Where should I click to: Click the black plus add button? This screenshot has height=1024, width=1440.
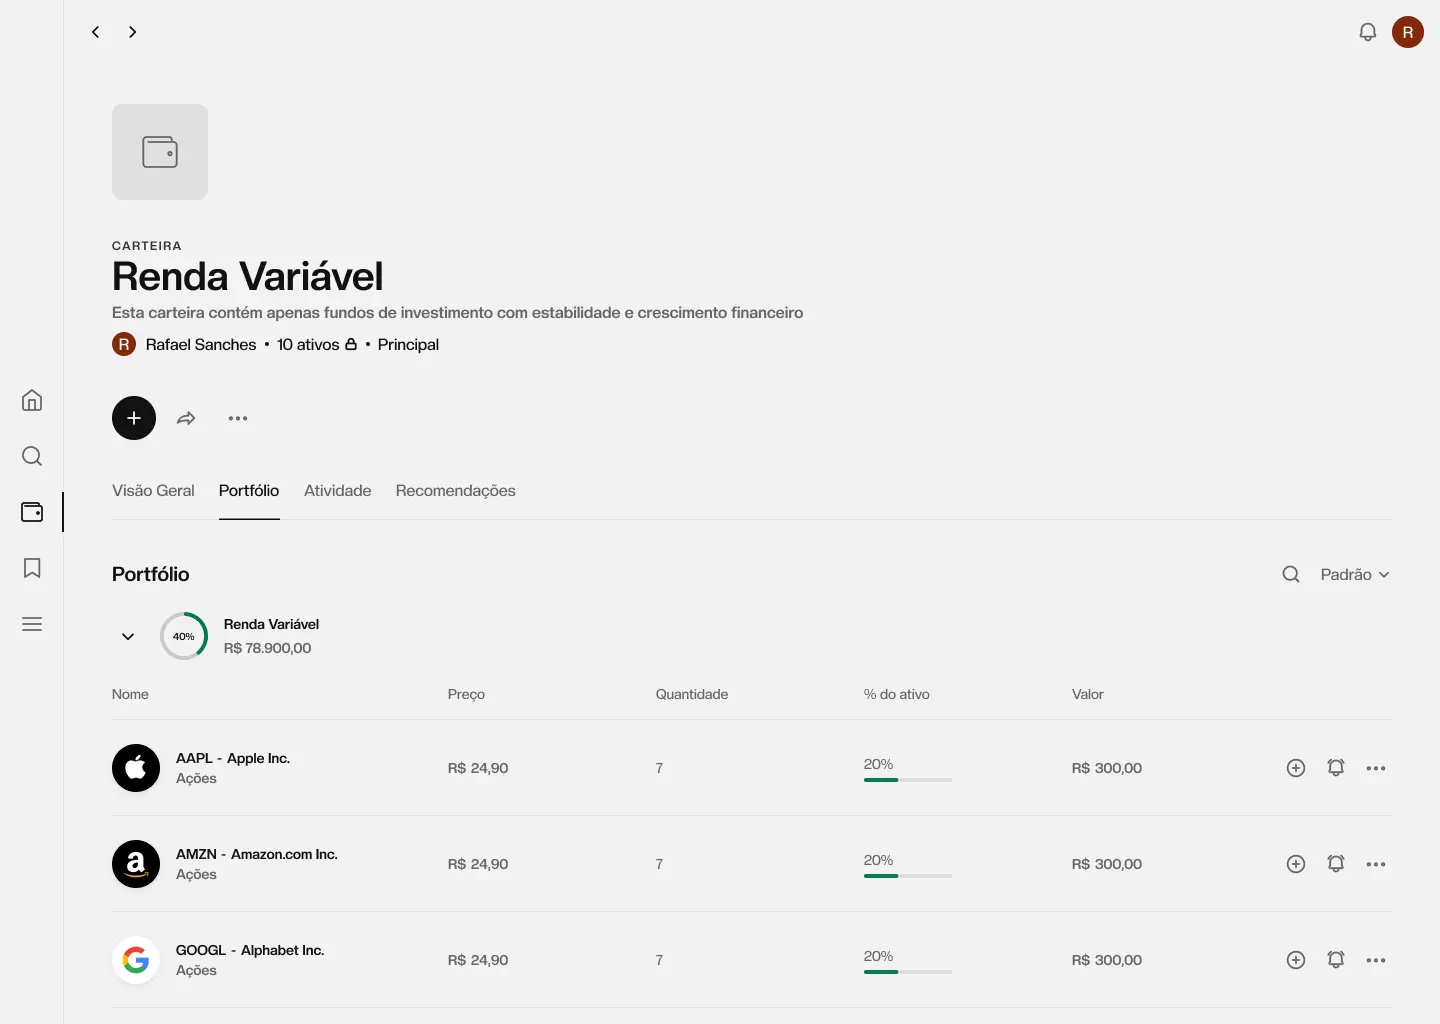[x=134, y=418]
